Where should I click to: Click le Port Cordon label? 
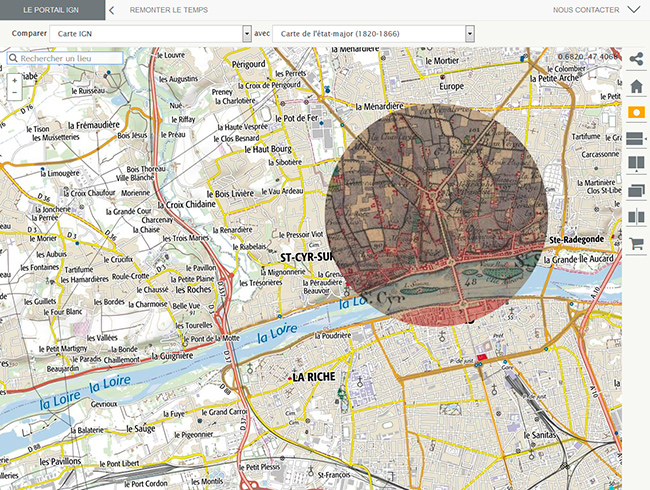click(146, 483)
